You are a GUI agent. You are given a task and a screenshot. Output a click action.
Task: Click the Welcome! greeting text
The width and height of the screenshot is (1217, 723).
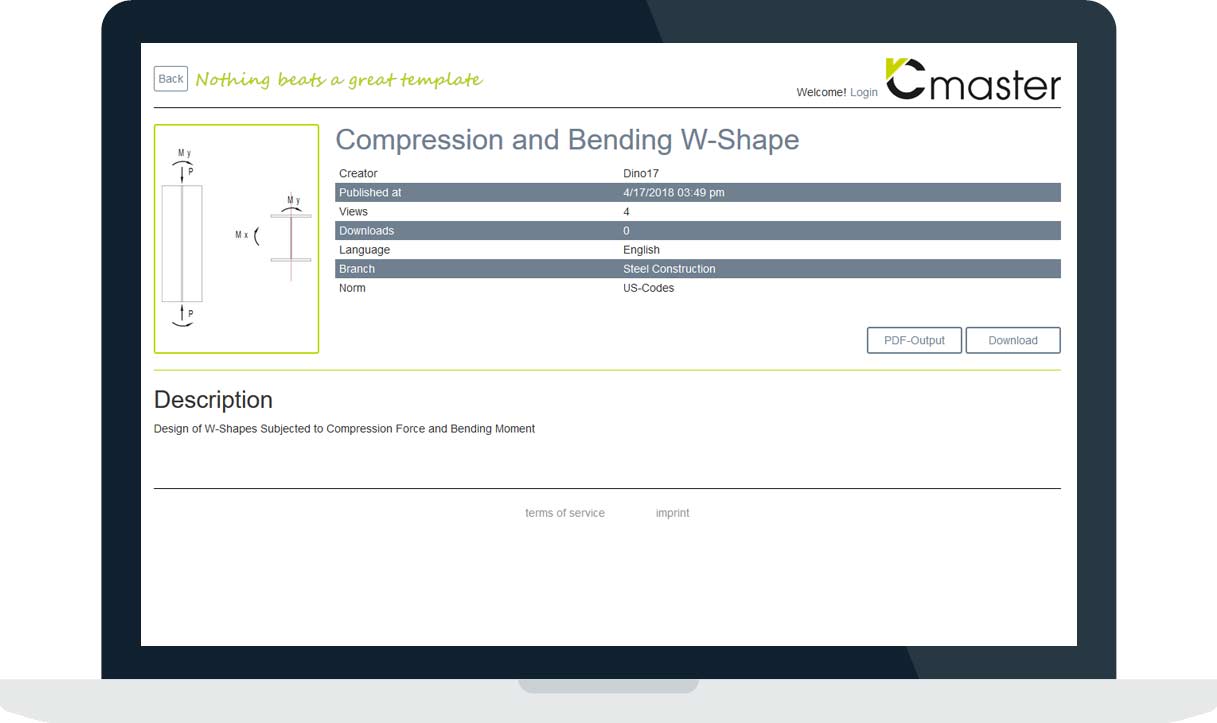pos(821,92)
